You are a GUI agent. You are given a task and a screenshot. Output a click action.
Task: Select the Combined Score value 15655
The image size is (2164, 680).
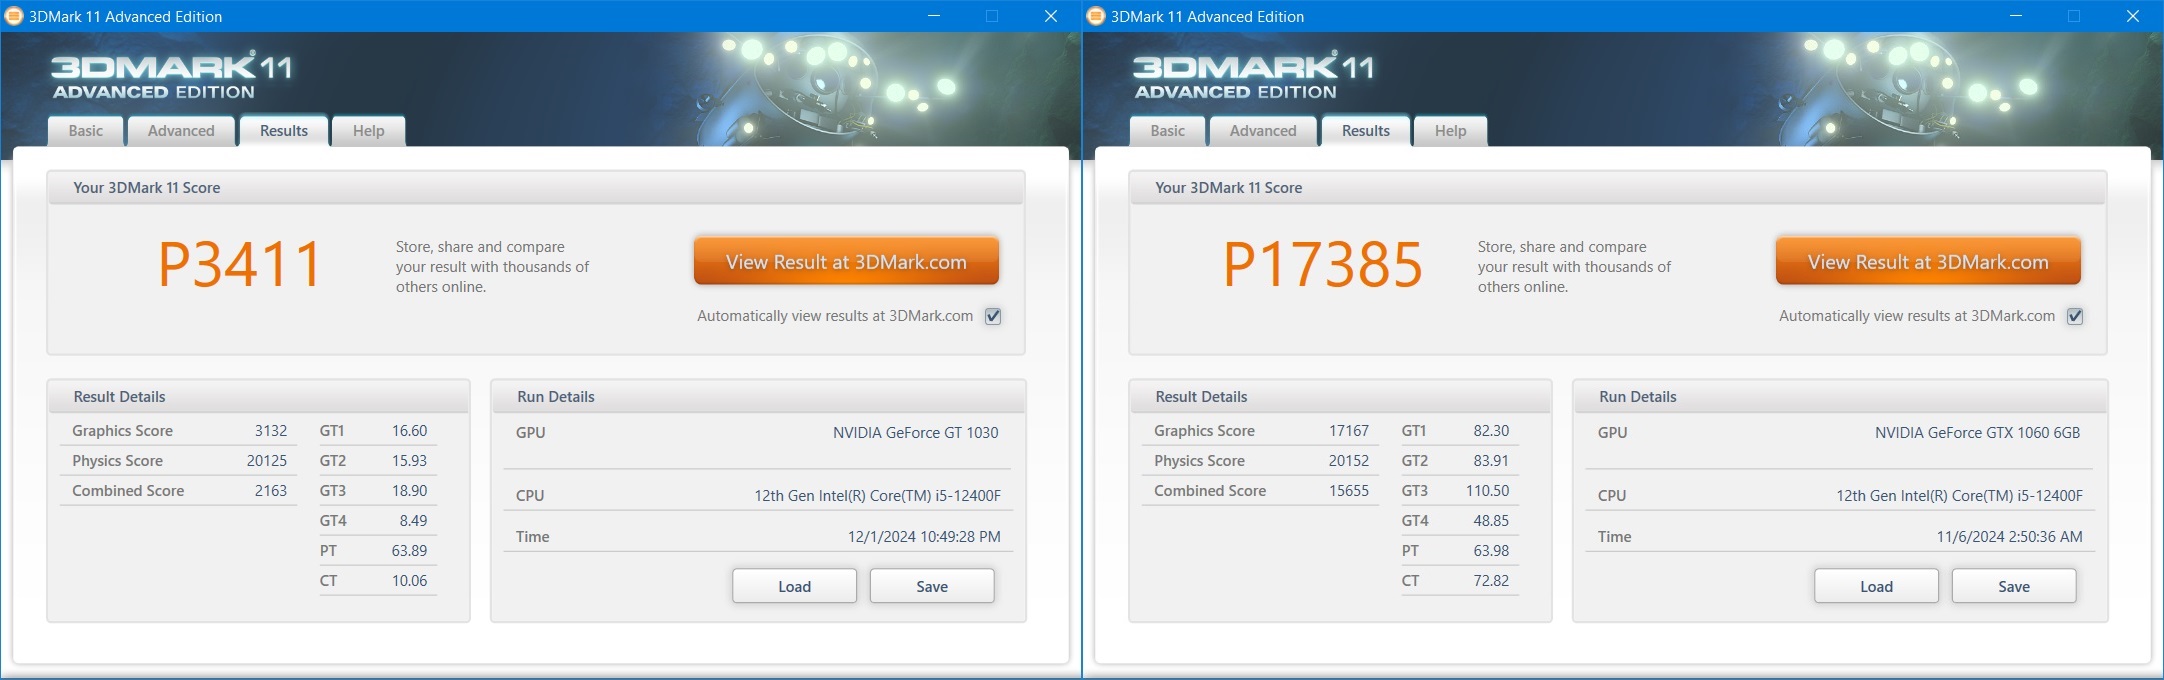point(1349,491)
